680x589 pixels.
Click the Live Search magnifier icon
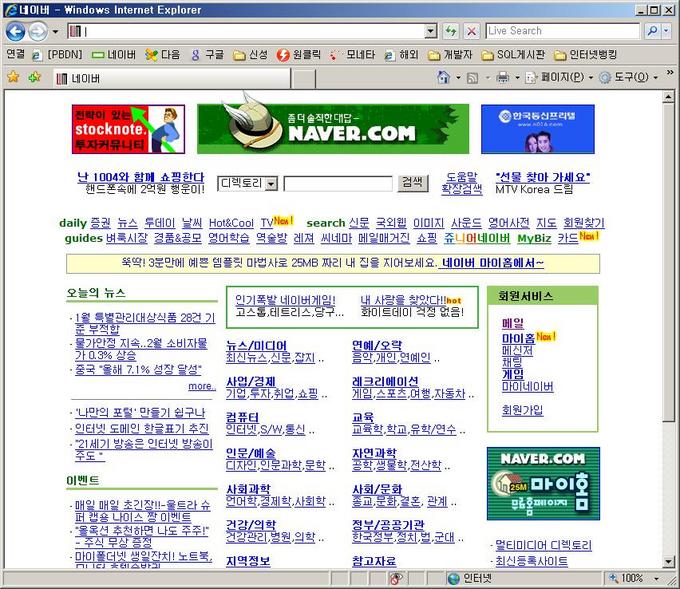pos(652,31)
